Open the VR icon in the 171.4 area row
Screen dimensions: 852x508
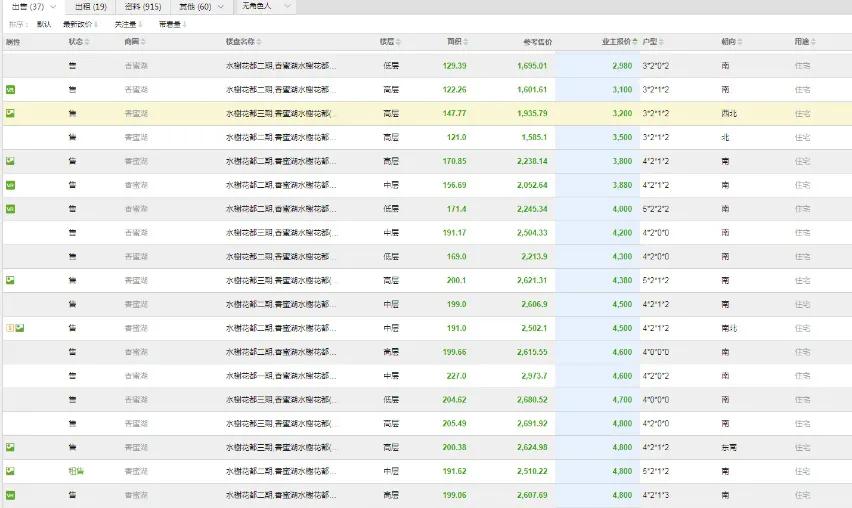pyautogui.click(x=10, y=209)
